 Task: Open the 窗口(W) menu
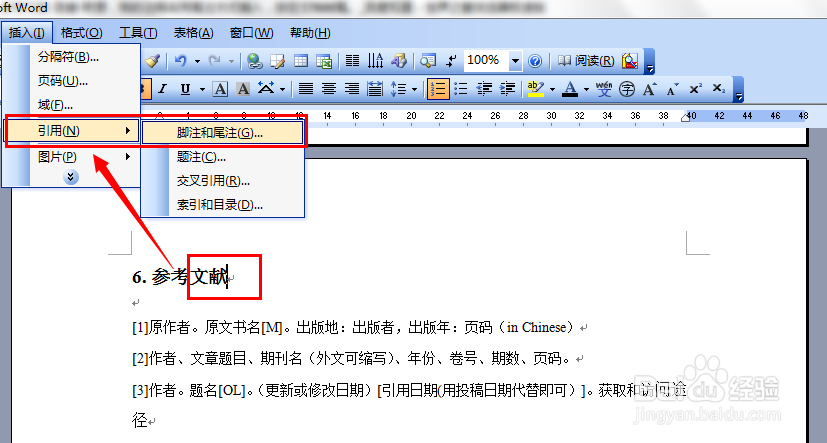coord(252,33)
